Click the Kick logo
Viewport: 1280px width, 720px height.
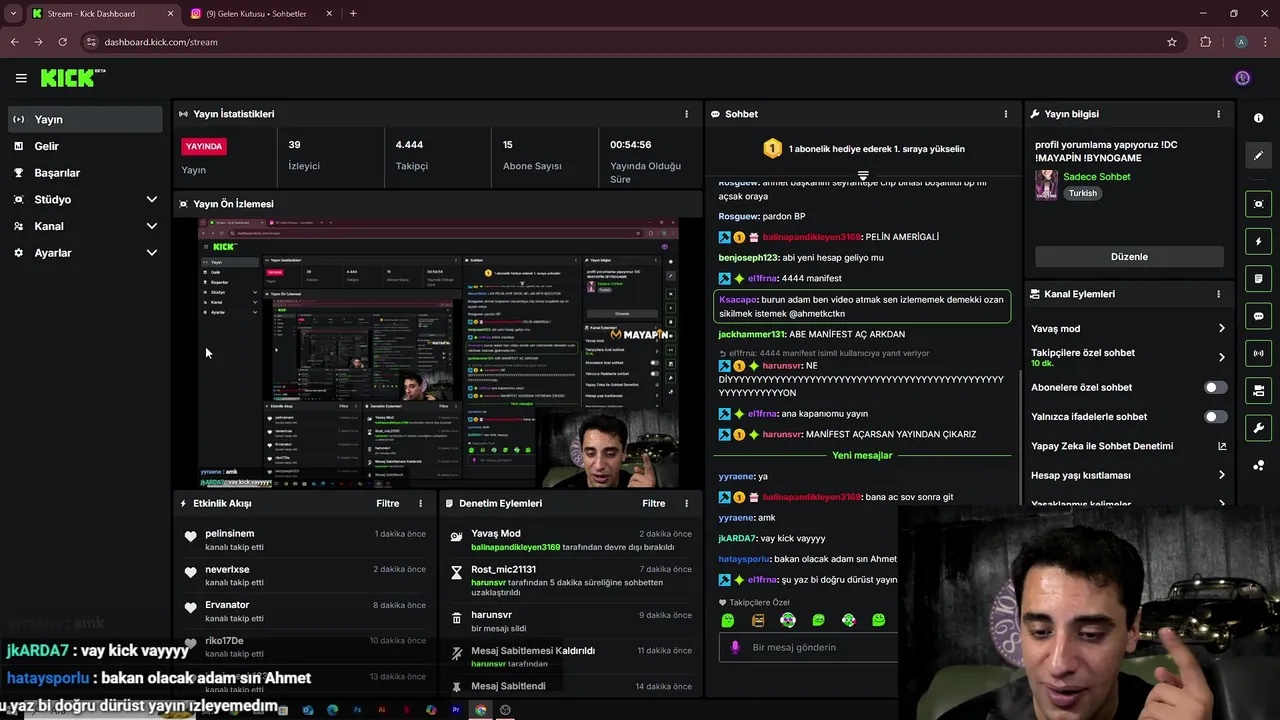coord(73,78)
